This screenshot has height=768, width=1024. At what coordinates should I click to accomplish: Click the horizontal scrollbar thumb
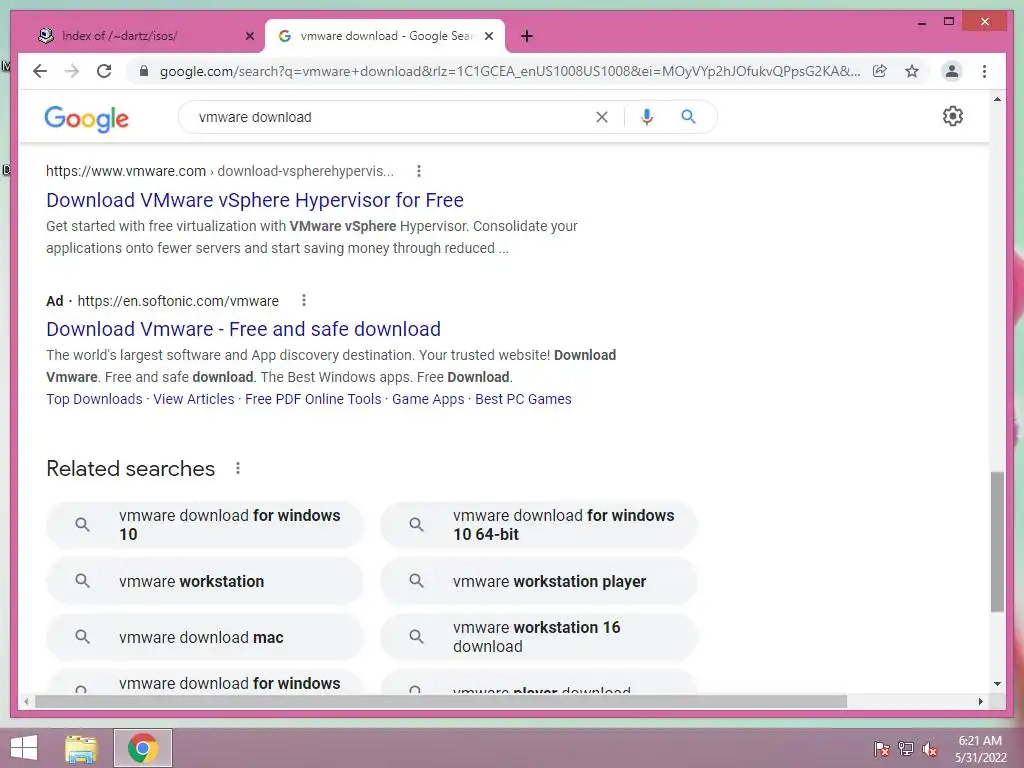click(x=441, y=701)
